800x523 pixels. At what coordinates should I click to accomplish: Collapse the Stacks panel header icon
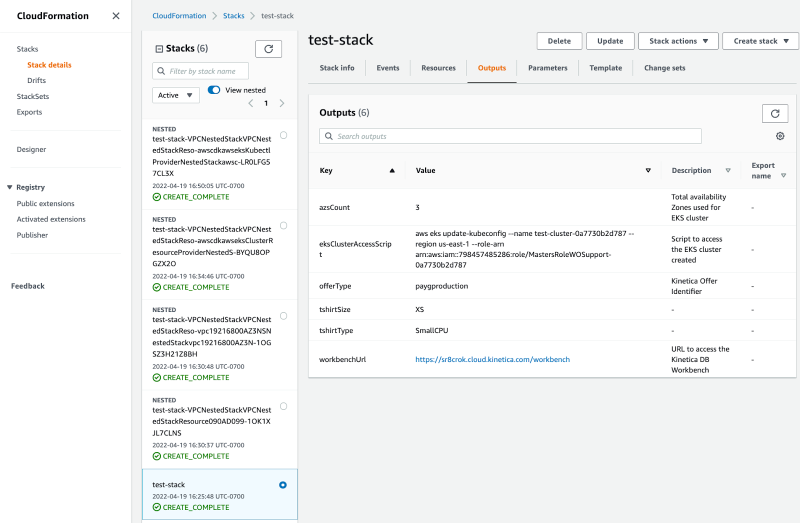pyautogui.click(x=158, y=48)
